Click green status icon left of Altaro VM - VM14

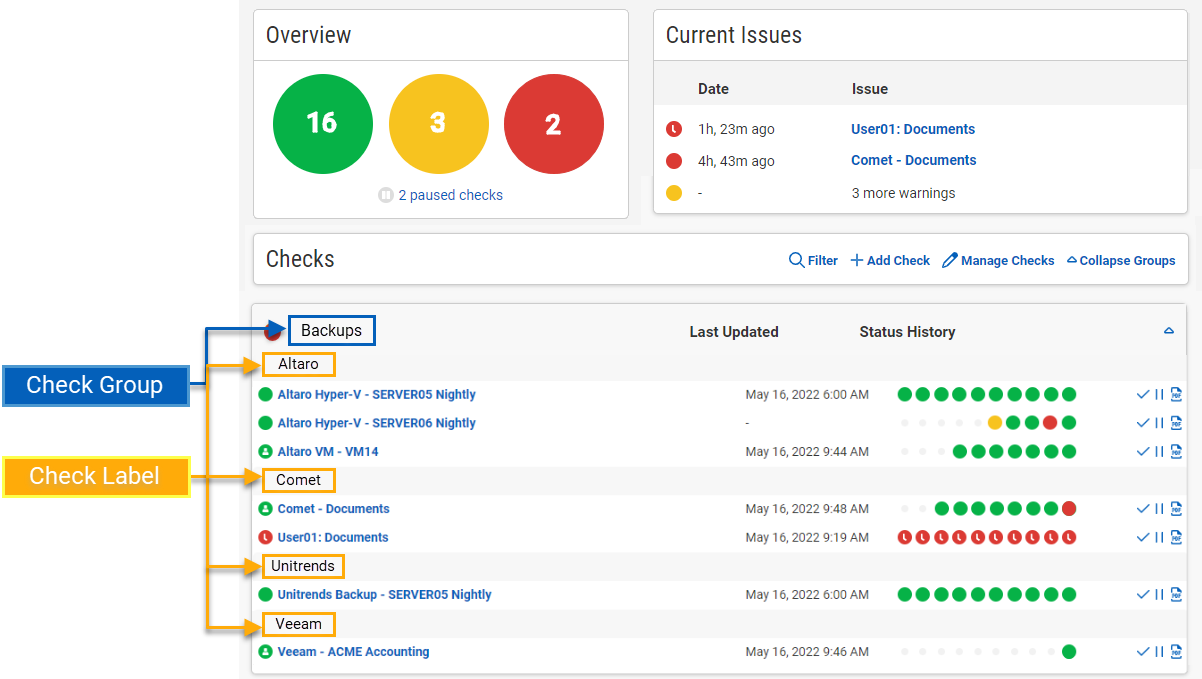click(x=266, y=452)
